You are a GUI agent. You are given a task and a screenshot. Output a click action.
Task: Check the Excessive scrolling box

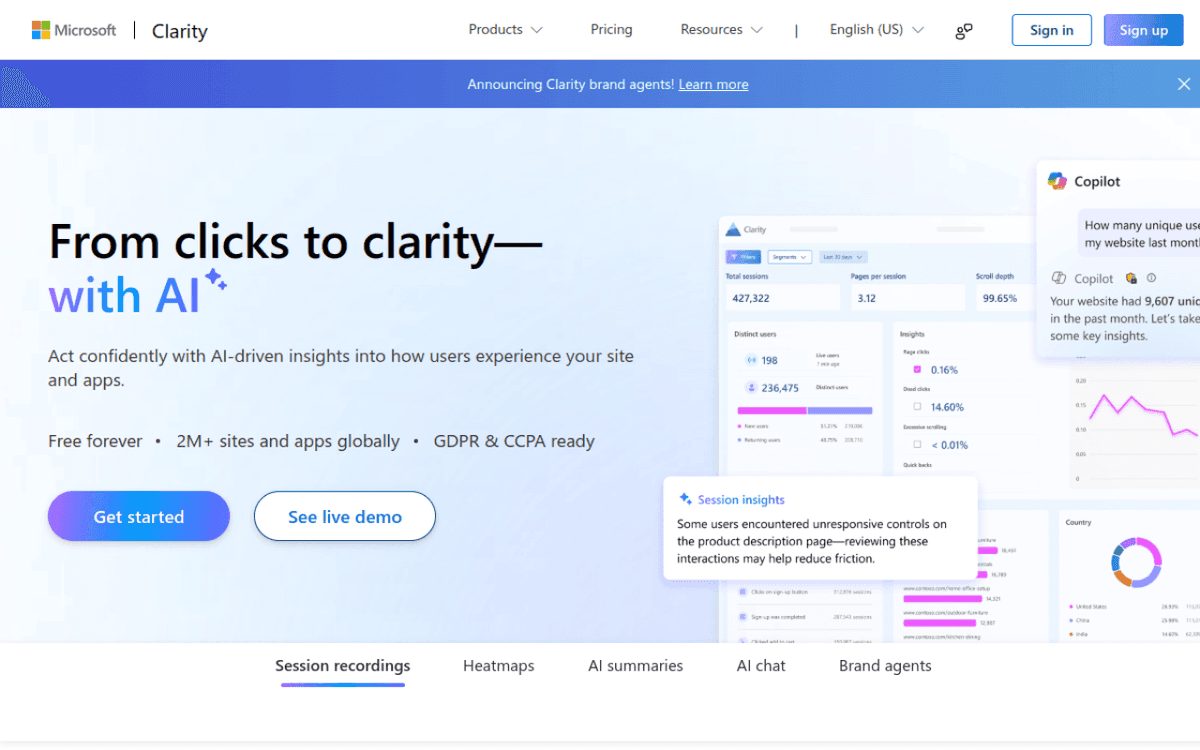click(917, 444)
